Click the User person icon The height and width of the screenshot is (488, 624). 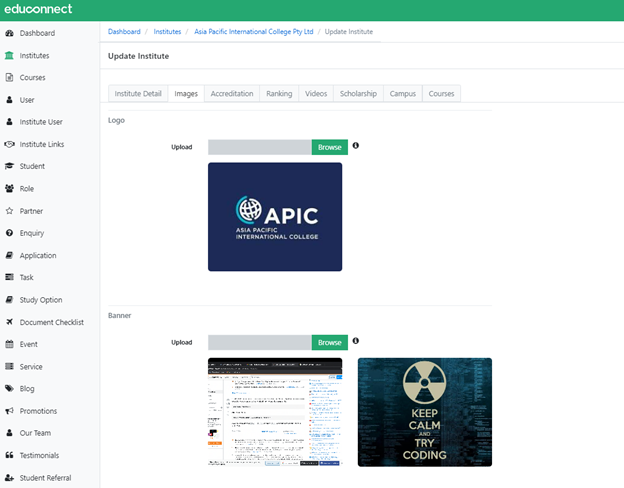coord(9,100)
